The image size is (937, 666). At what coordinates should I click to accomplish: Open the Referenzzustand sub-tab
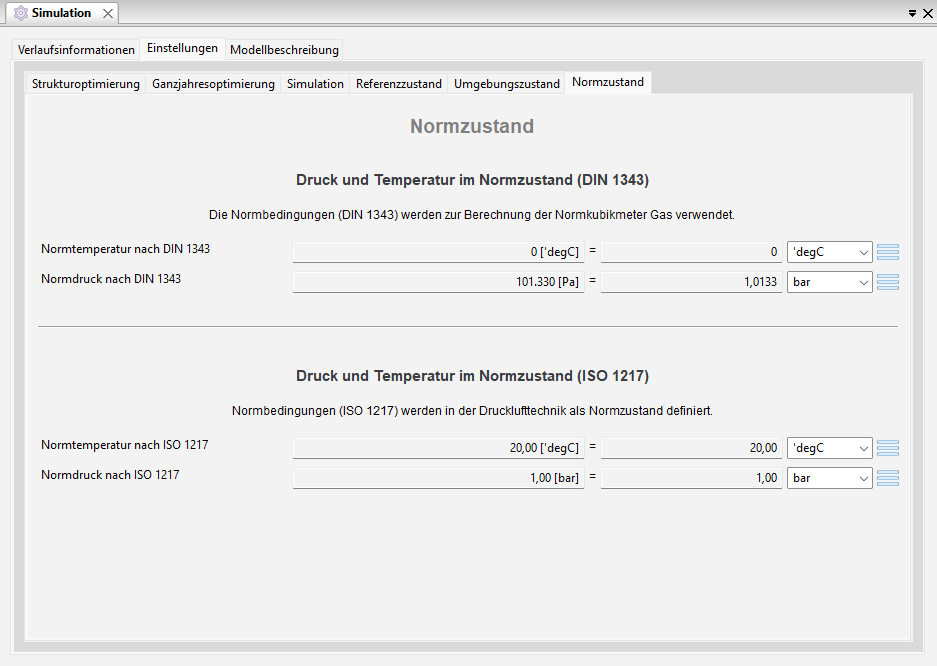click(398, 84)
